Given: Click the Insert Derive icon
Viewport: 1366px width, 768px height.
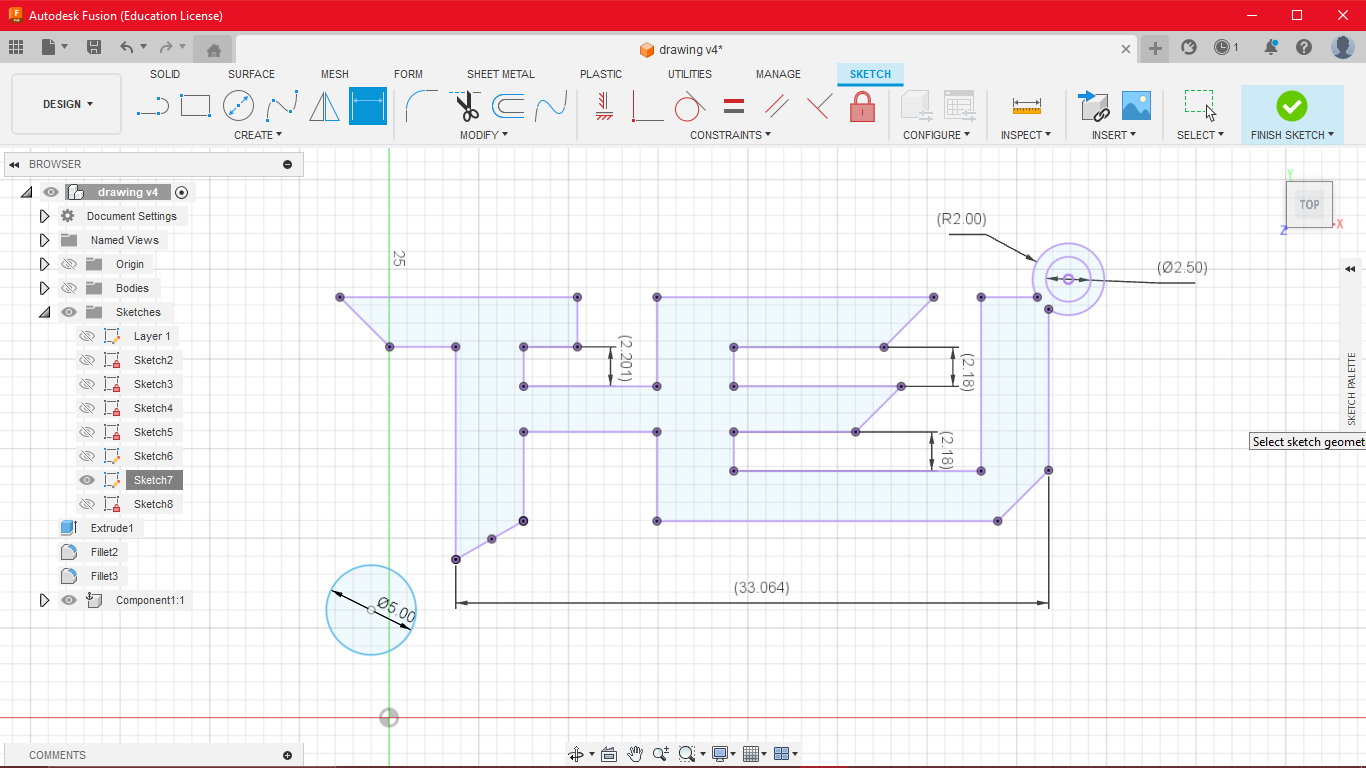Looking at the screenshot, I should [1094, 106].
